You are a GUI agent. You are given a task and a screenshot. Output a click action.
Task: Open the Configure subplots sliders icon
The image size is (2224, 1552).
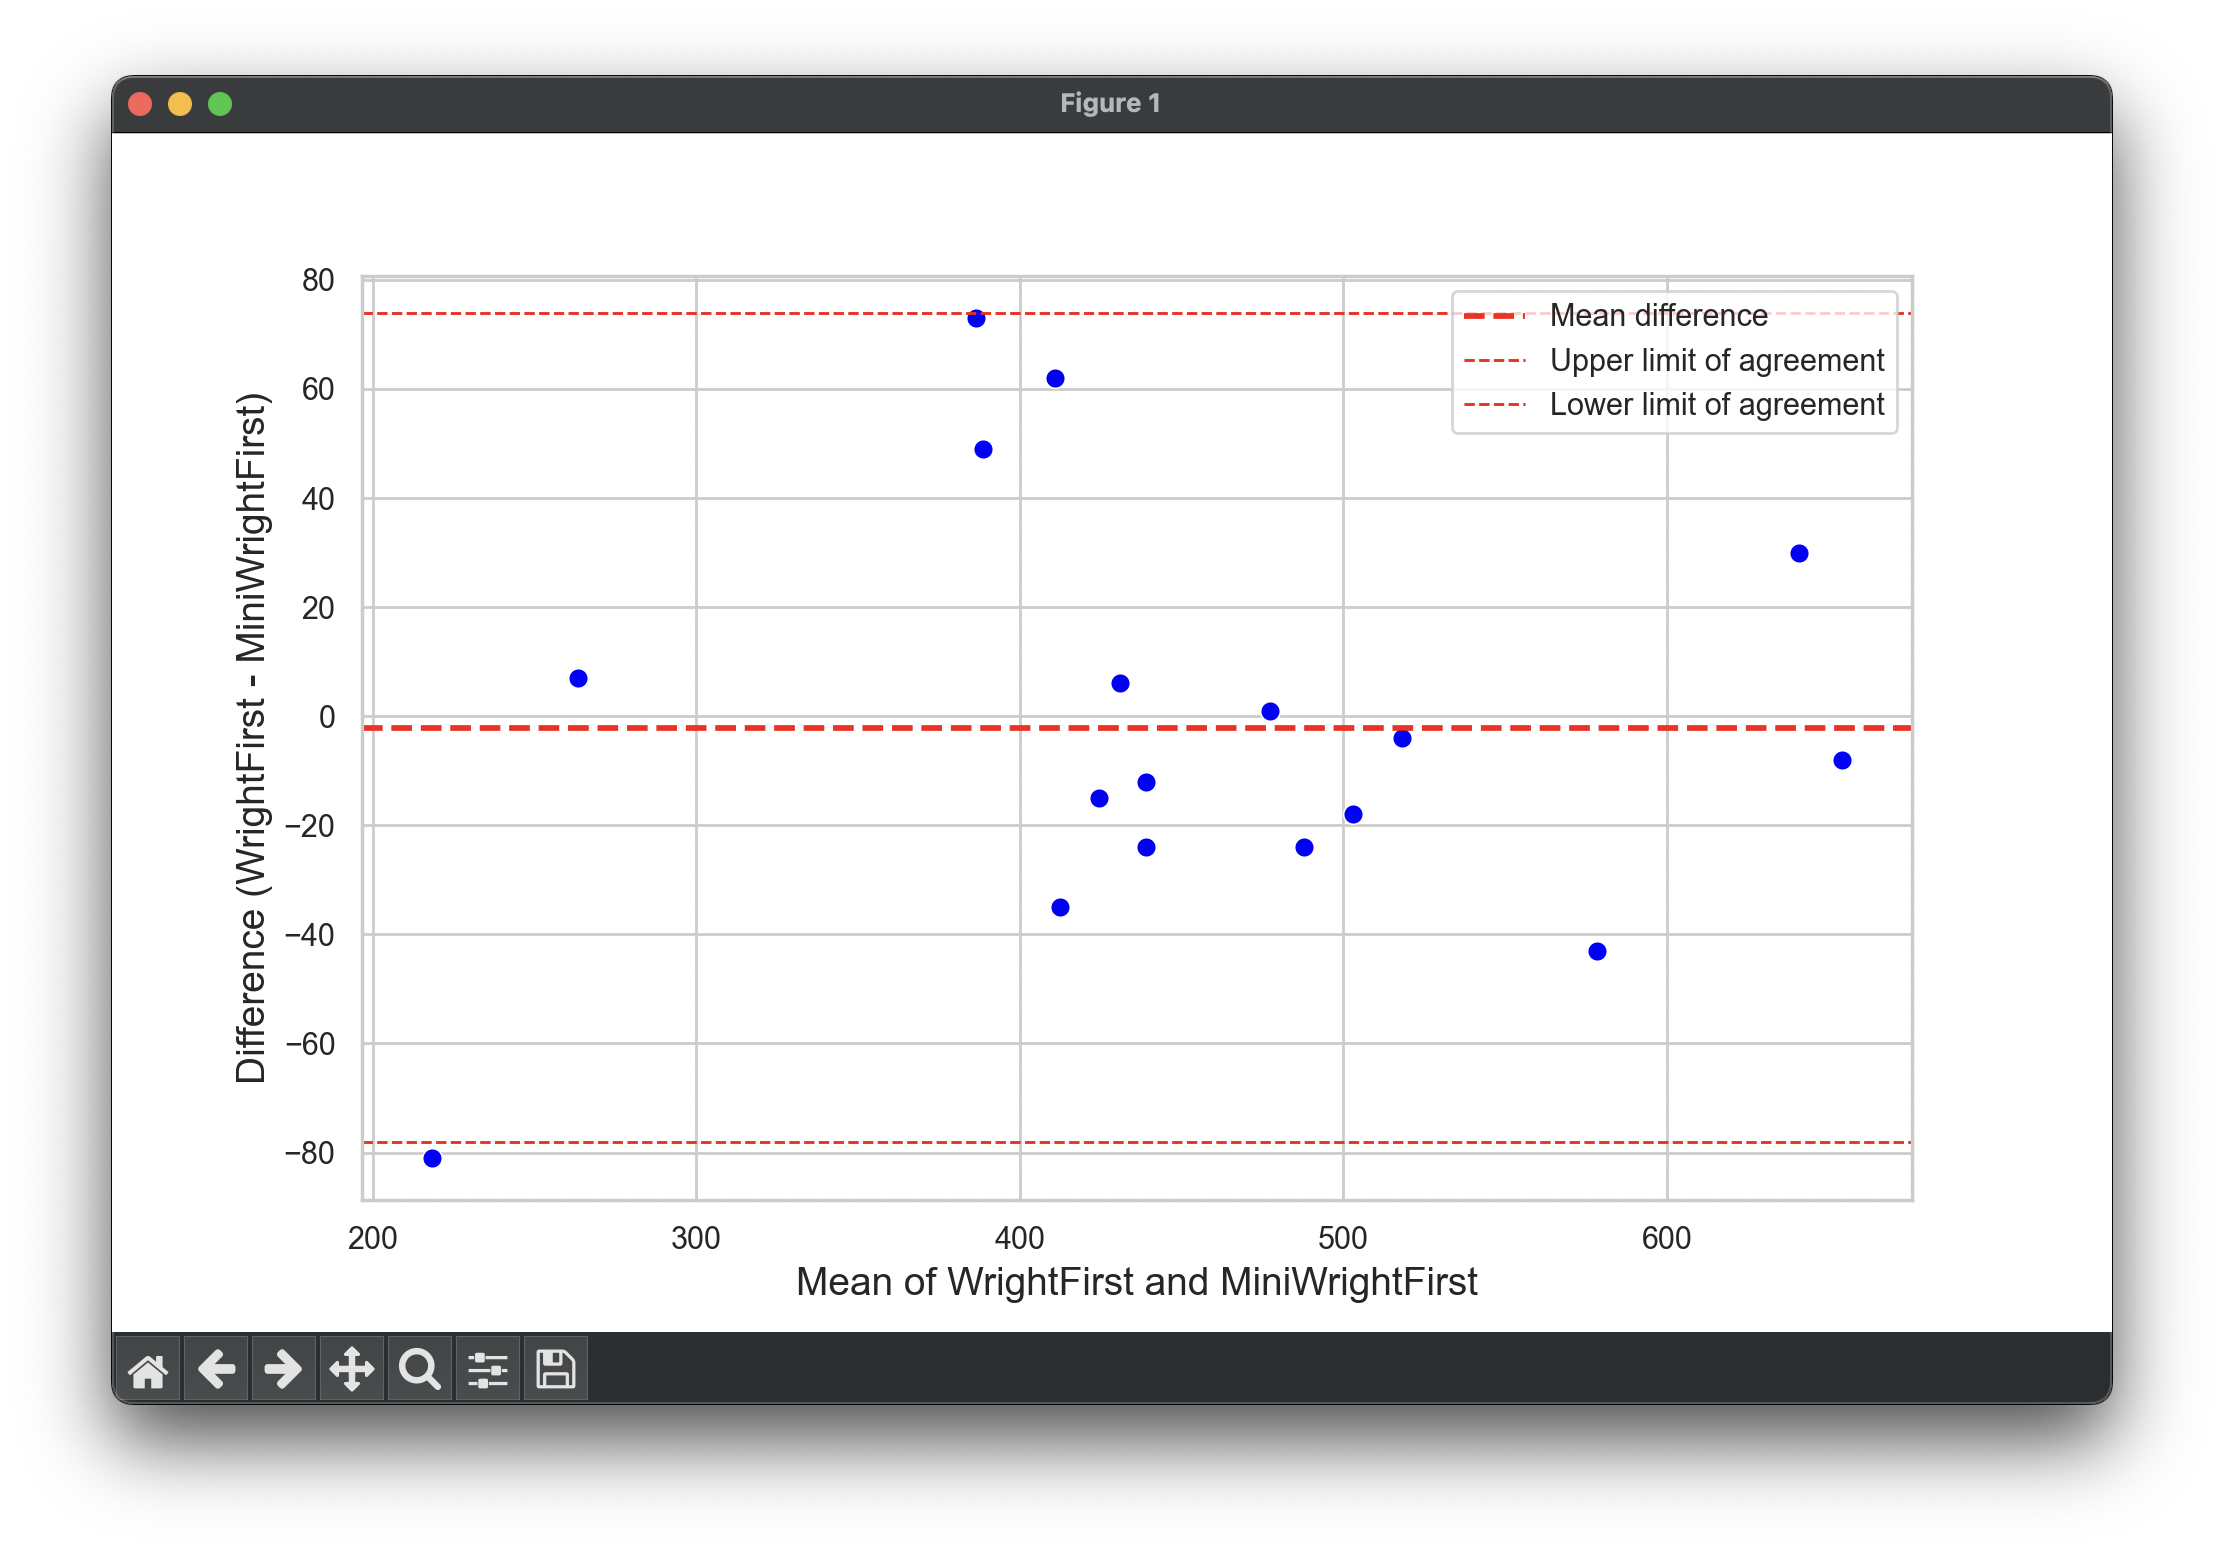pyautogui.click(x=488, y=1369)
